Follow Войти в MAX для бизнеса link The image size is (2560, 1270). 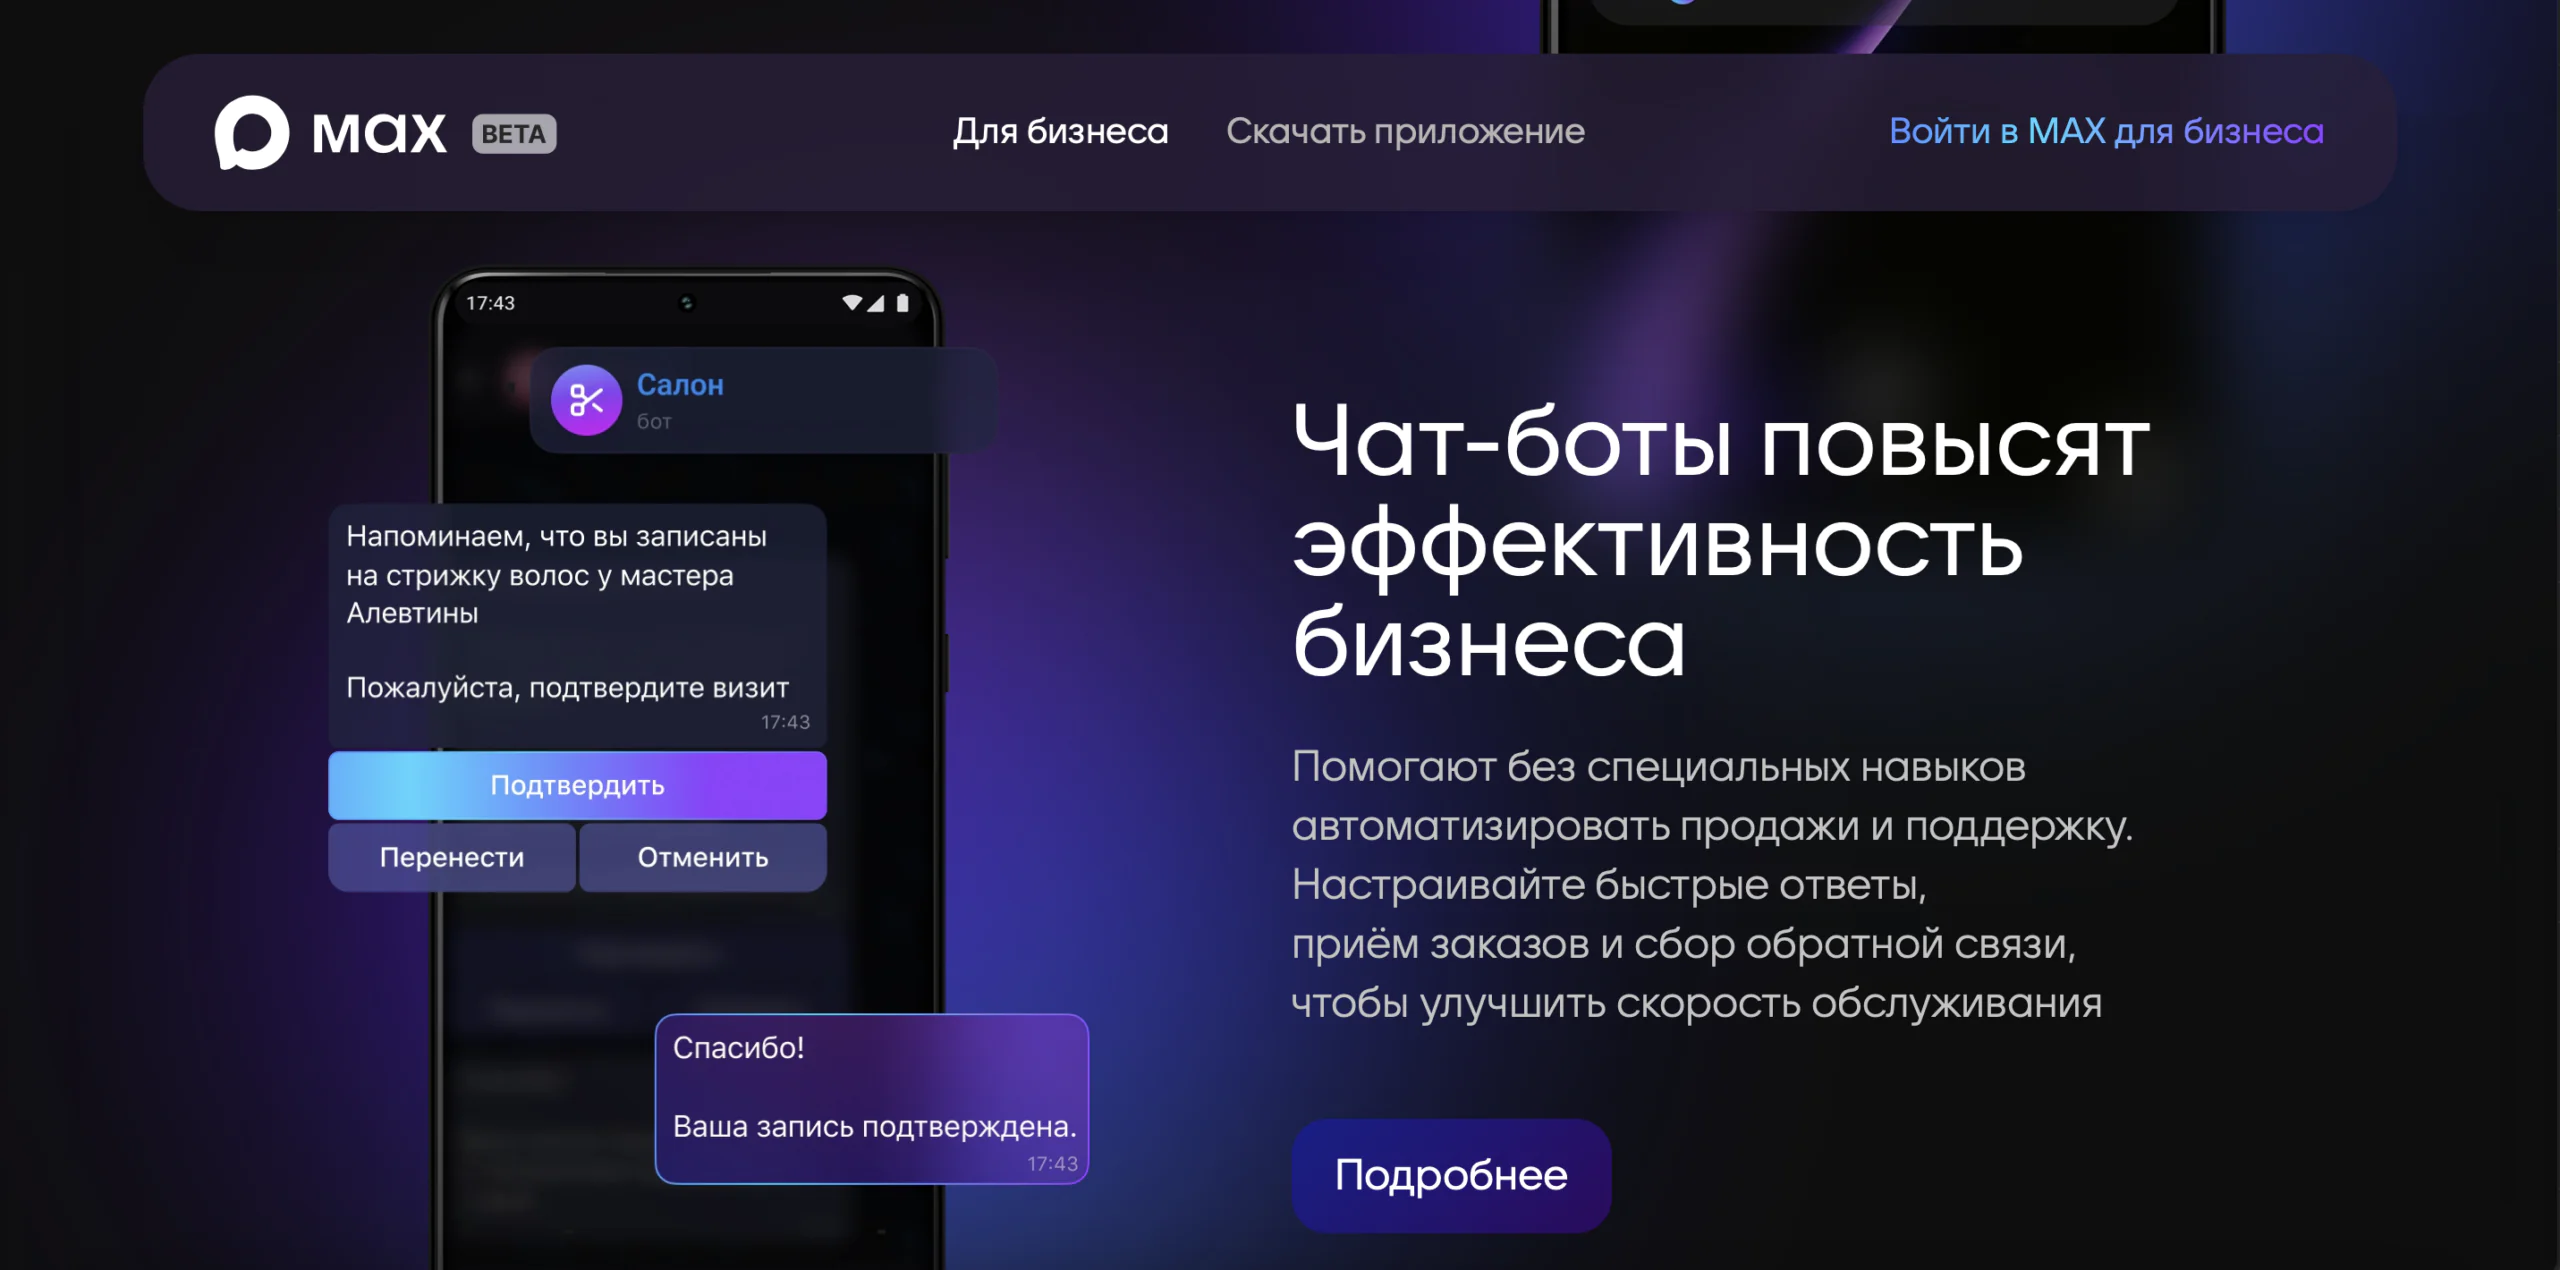coord(2106,132)
